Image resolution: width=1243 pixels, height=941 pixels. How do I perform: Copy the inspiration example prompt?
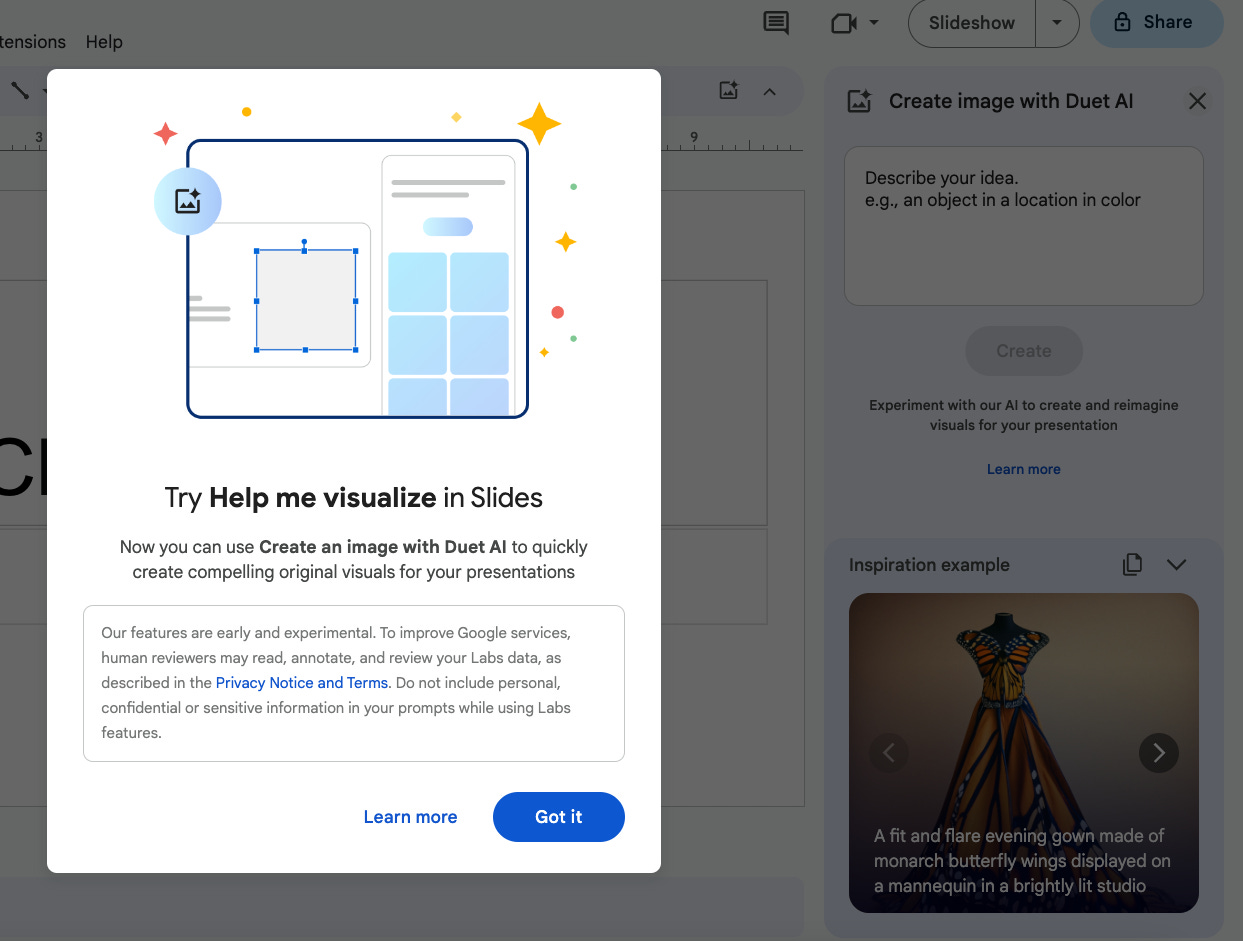1132,565
